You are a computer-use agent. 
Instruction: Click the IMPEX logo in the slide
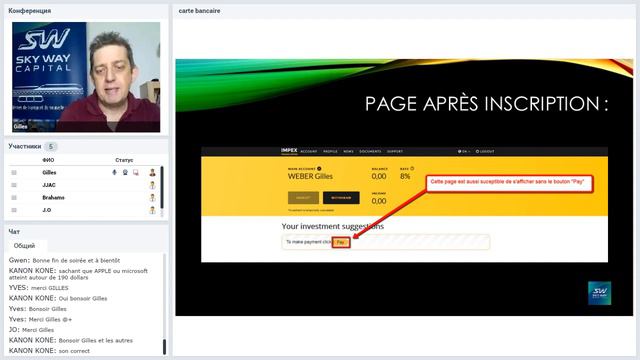point(289,151)
